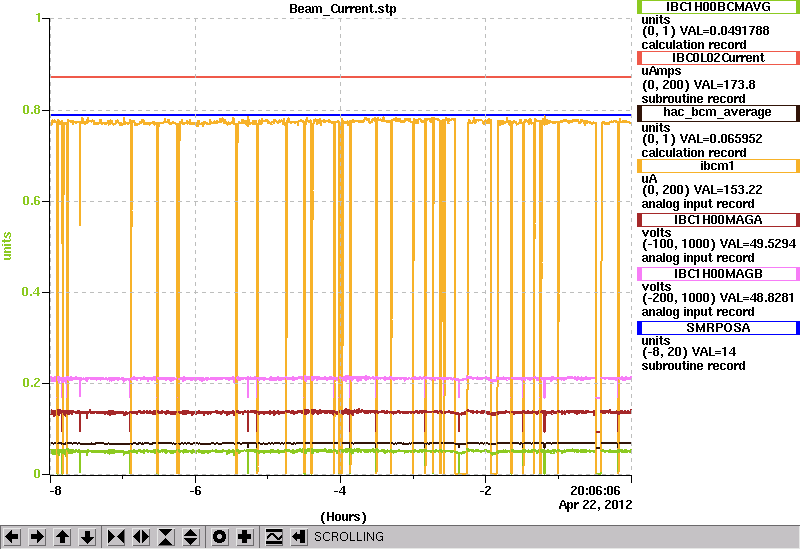Pan the plot left with the left-arrow button
This screenshot has width=800, height=549.
[12, 537]
